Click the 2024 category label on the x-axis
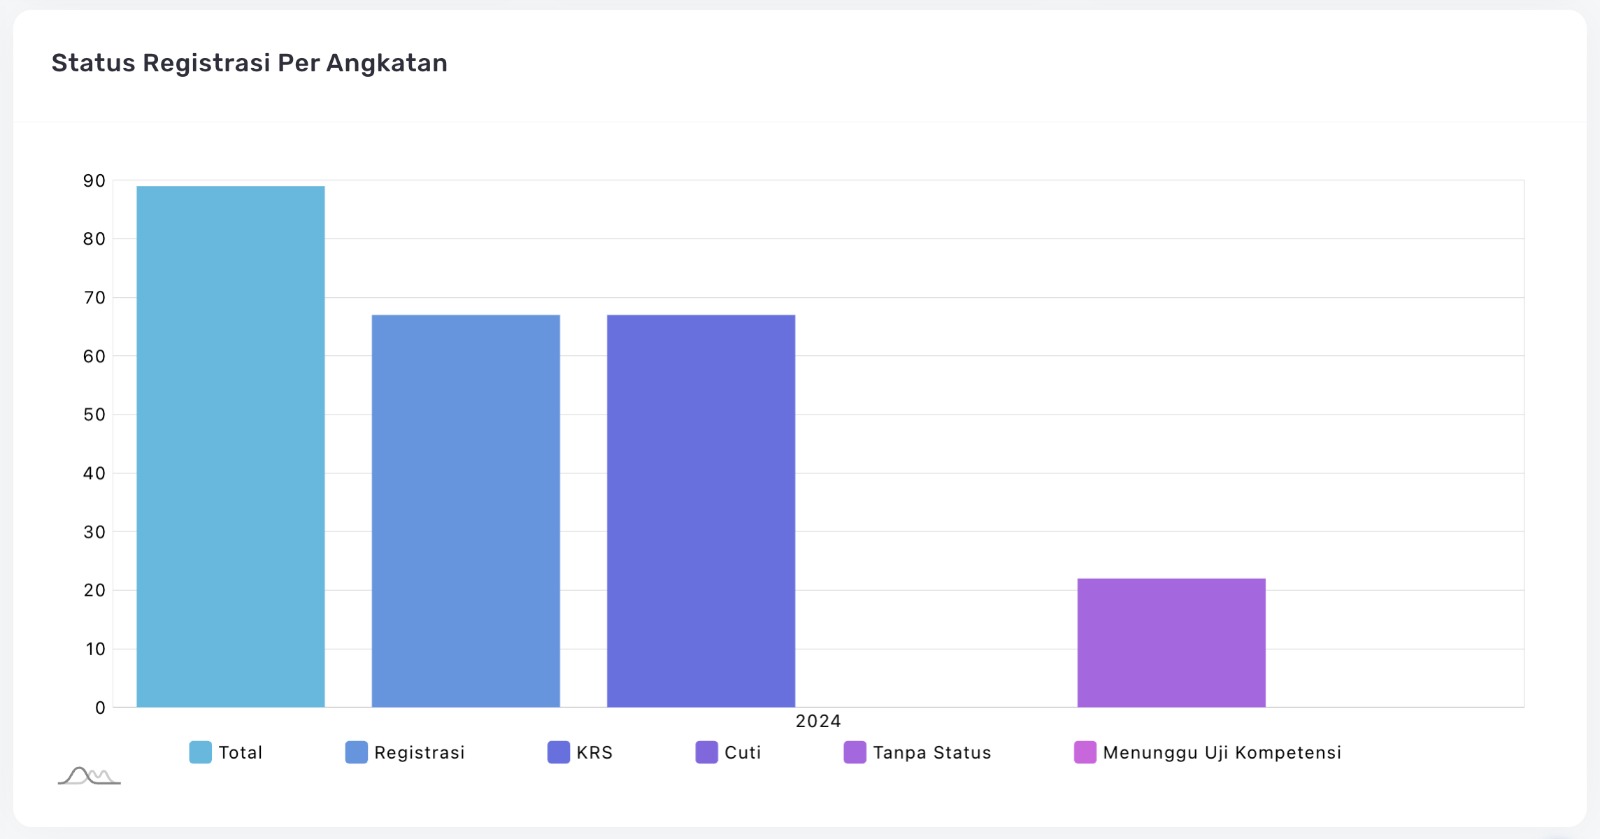 818,721
